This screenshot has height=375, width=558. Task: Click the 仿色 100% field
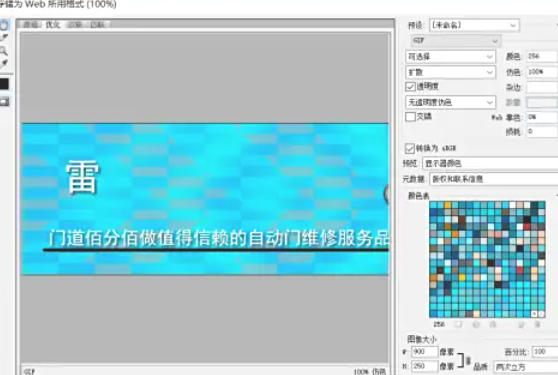coord(542,72)
